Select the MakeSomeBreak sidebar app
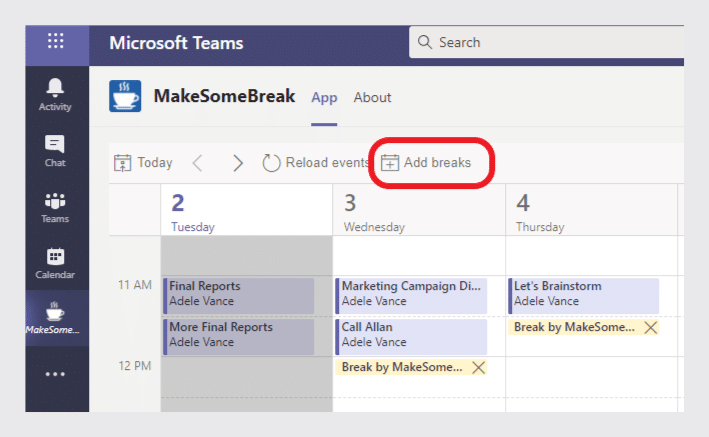The width and height of the screenshot is (709, 437). (55, 318)
